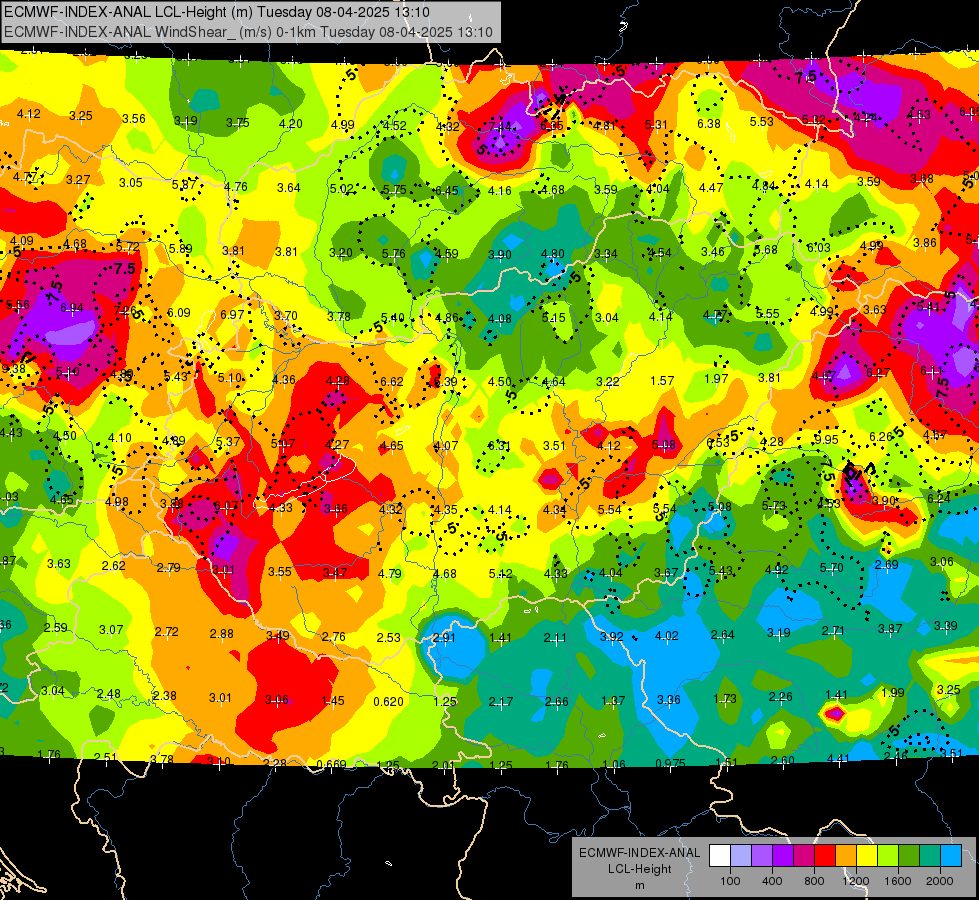Image resolution: width=979 pixels, height=900 pixels.
Task: Click the wind shear value '1.45'
Action: (333, 701)
